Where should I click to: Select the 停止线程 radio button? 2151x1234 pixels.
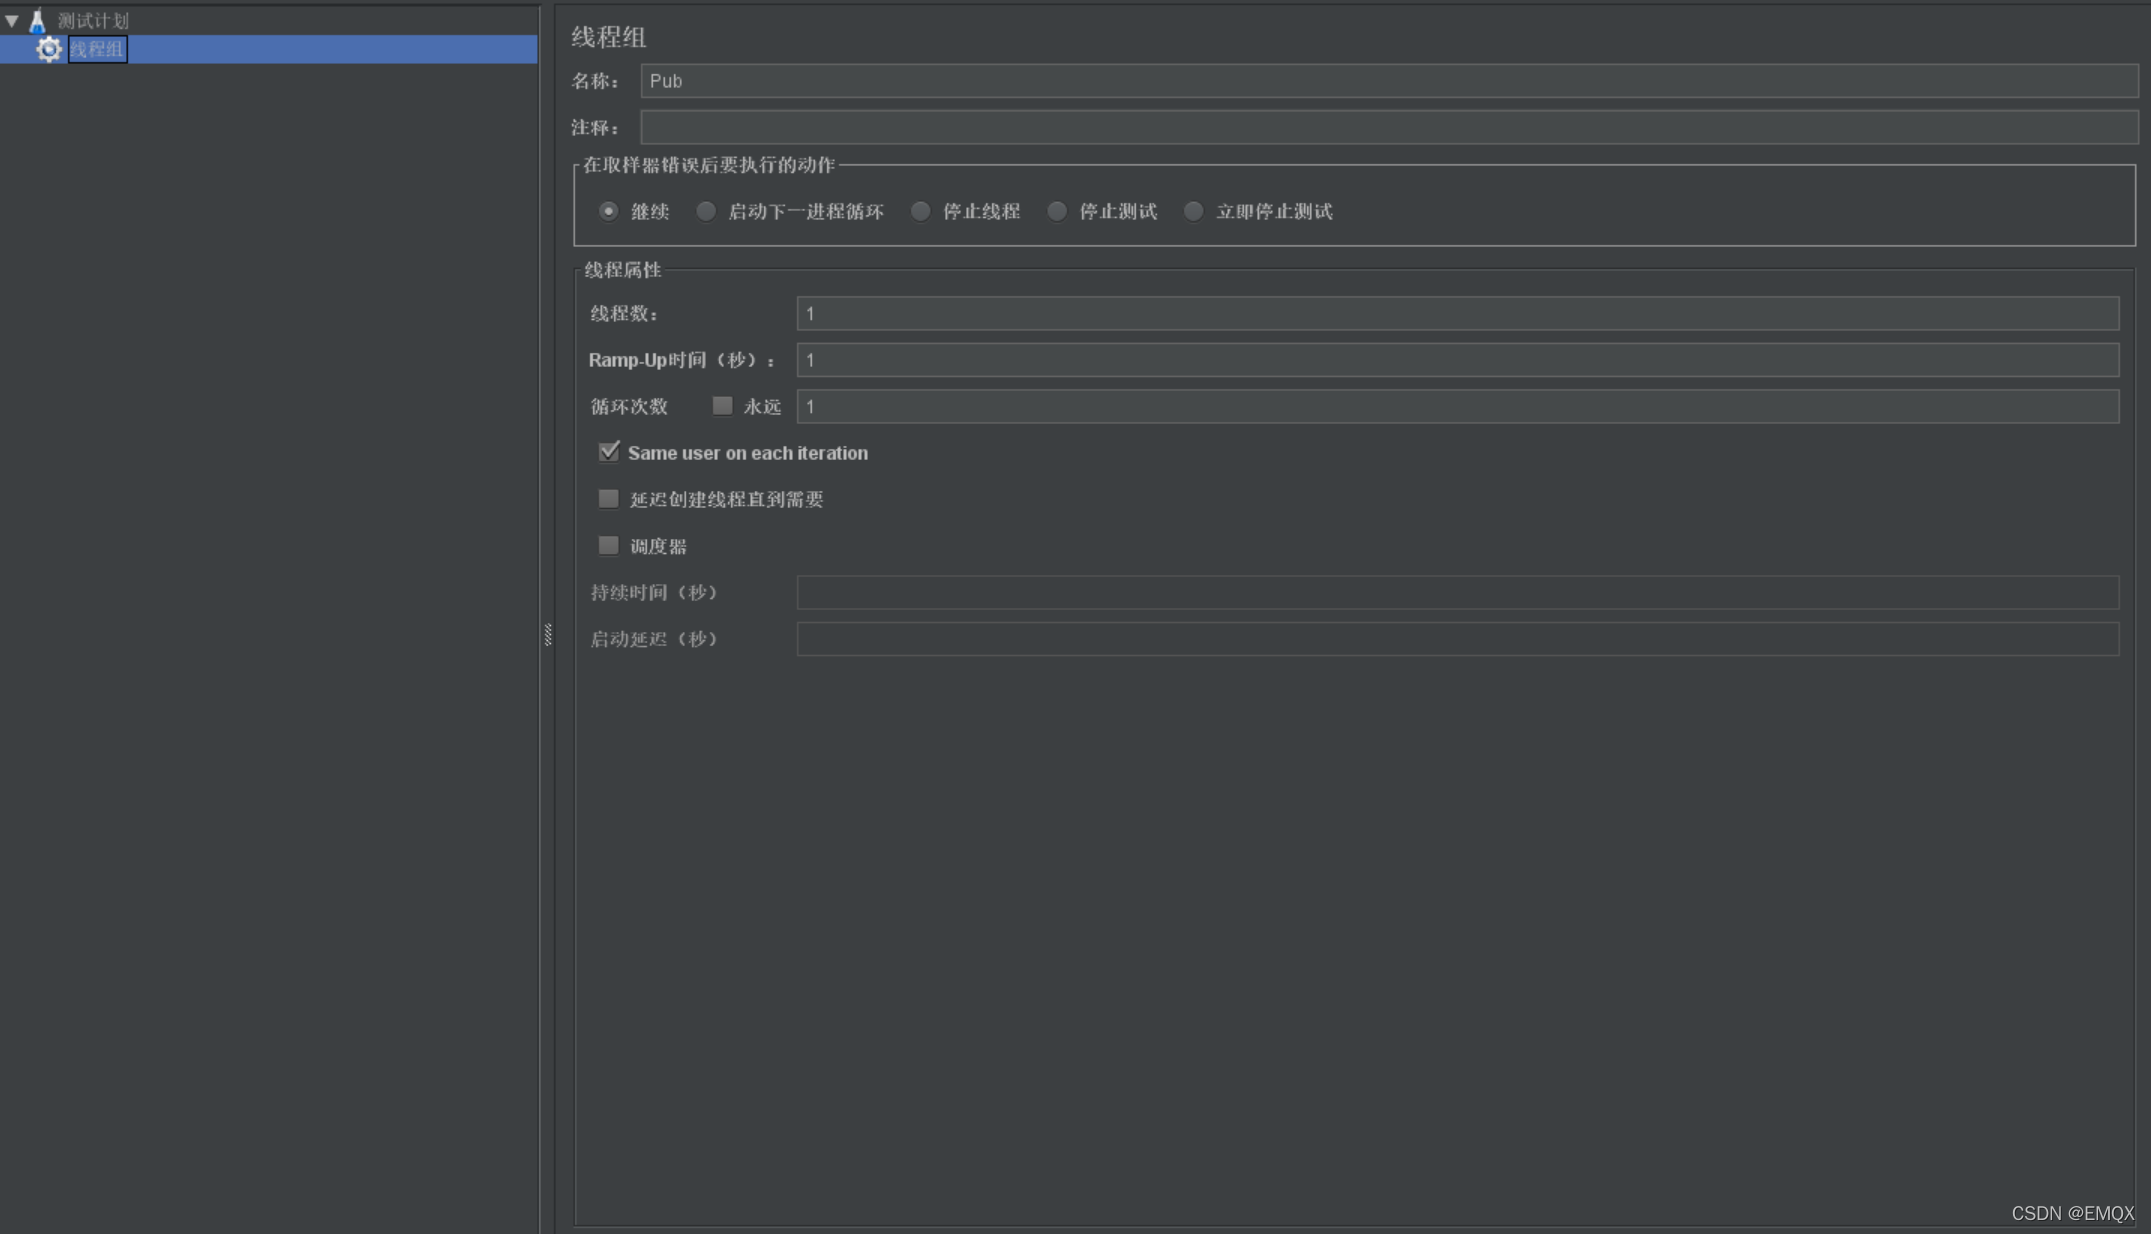coord(920,211)
